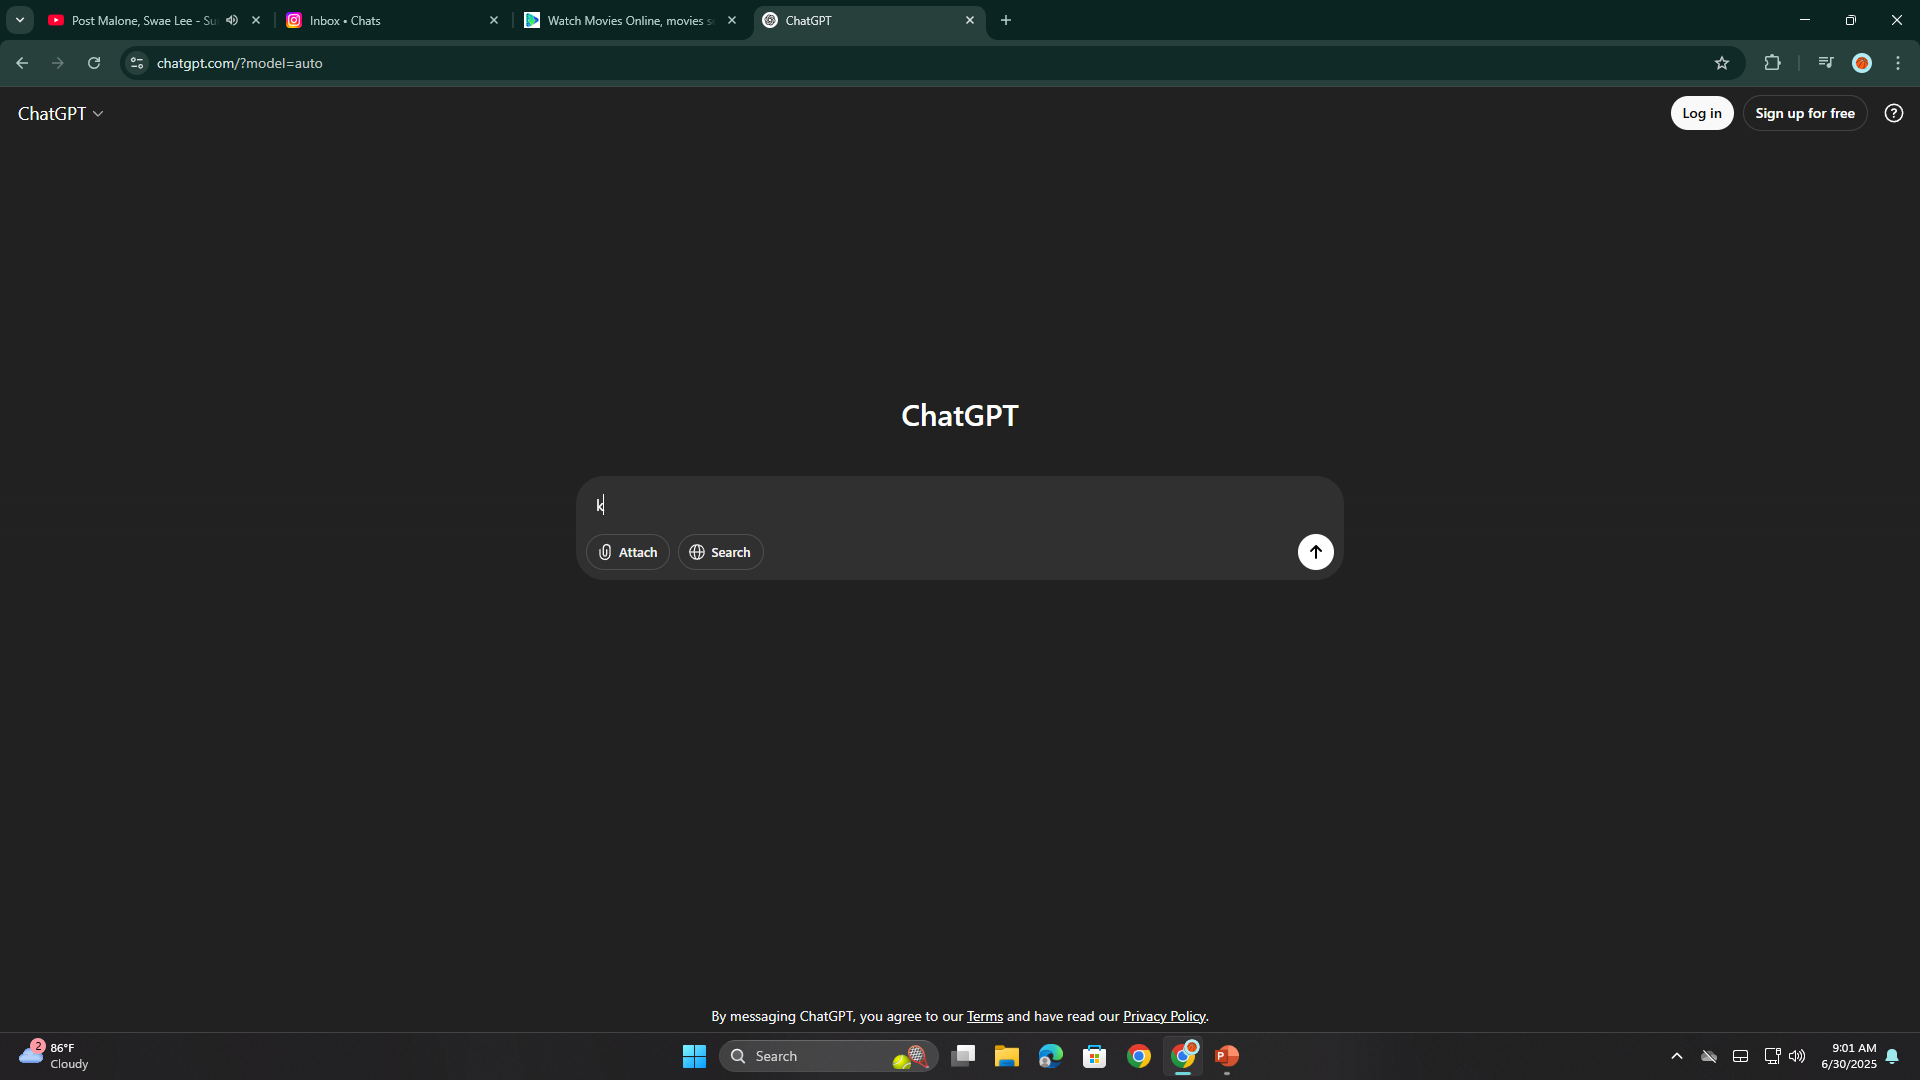Image resolution: width=1920 pixels, height=1080 pixels.
Task: View site information icon in address bar
Action: point(137,63)
